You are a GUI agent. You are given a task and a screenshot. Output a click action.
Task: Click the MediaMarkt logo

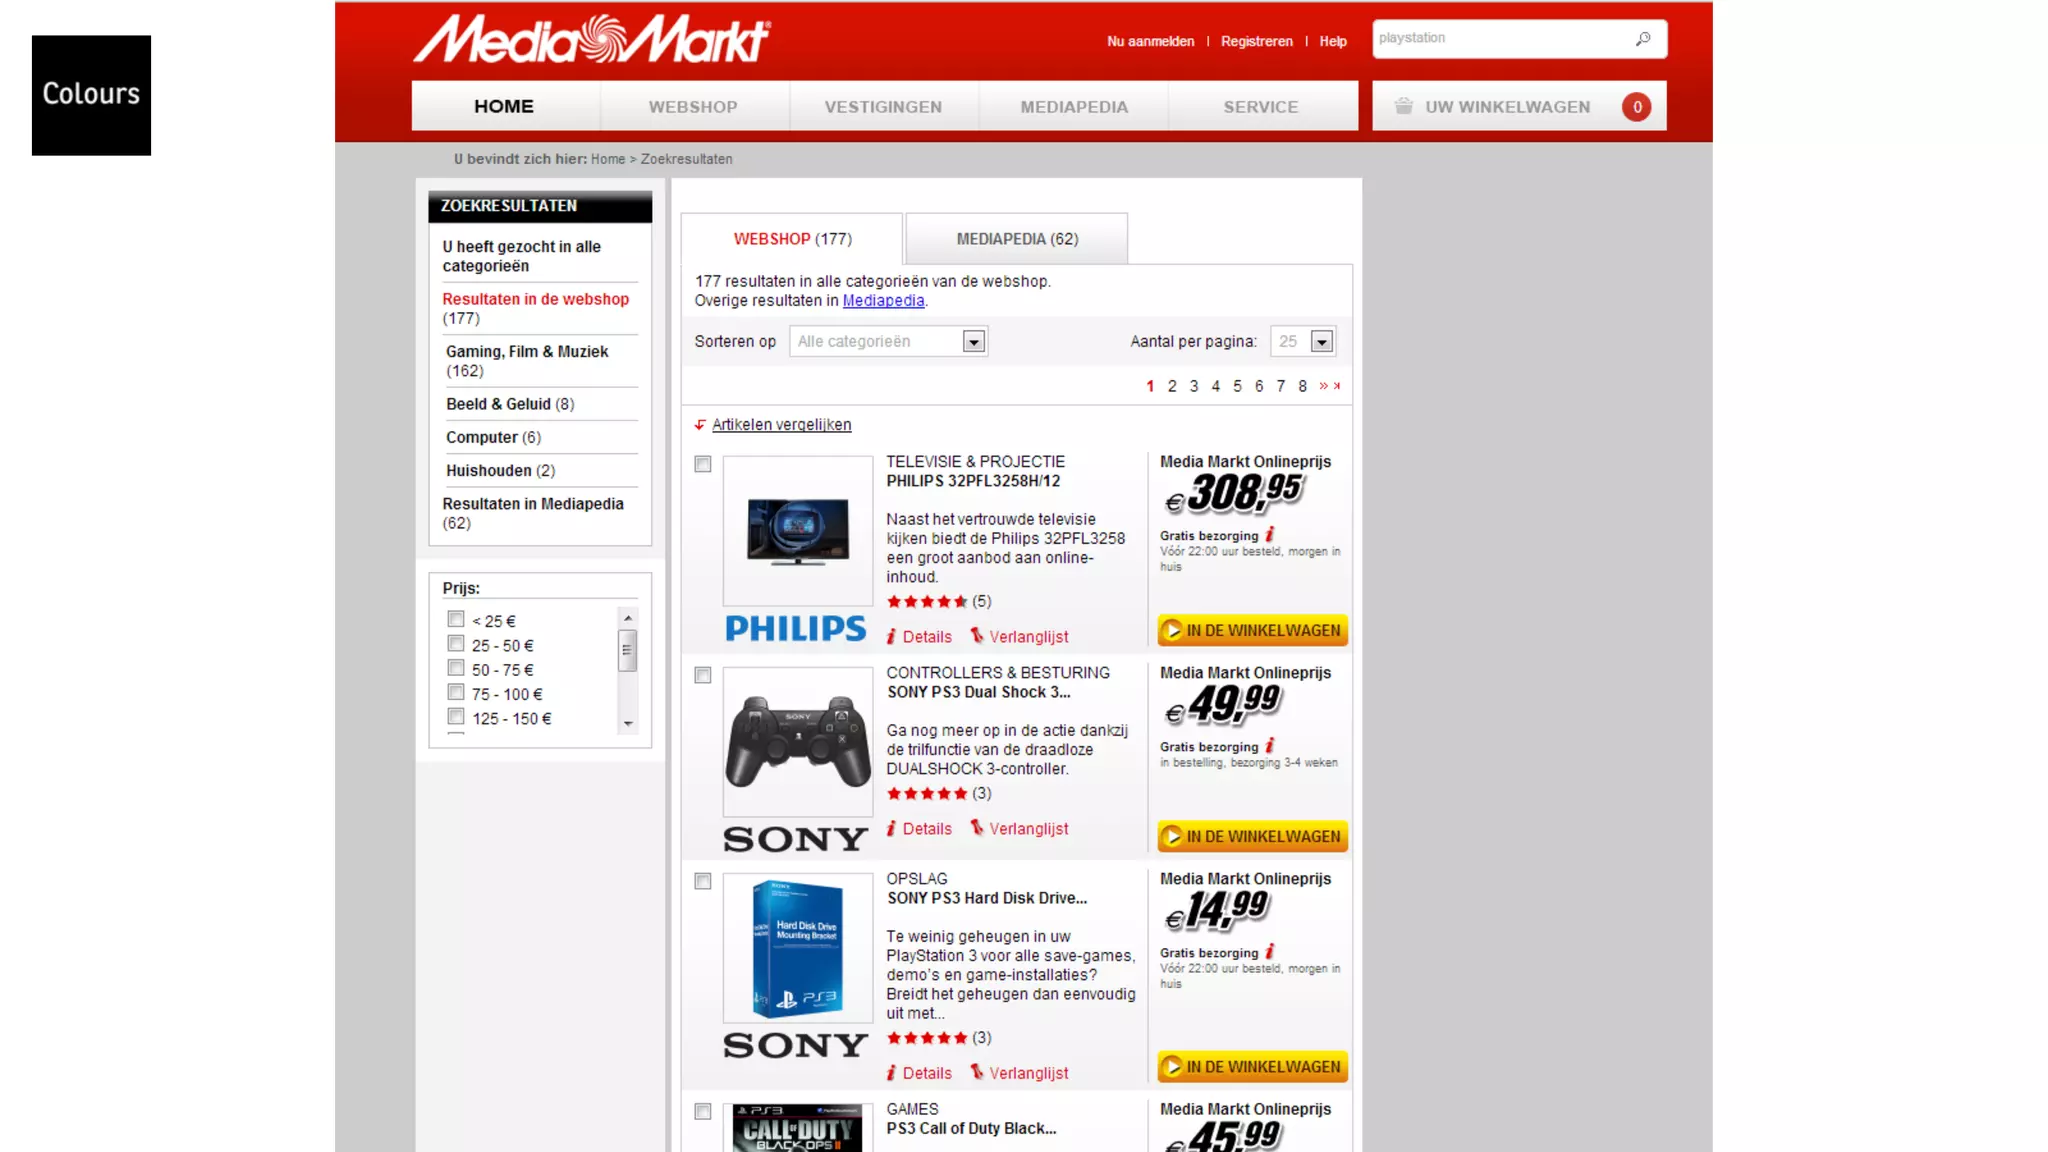click(x=592, y=40)
